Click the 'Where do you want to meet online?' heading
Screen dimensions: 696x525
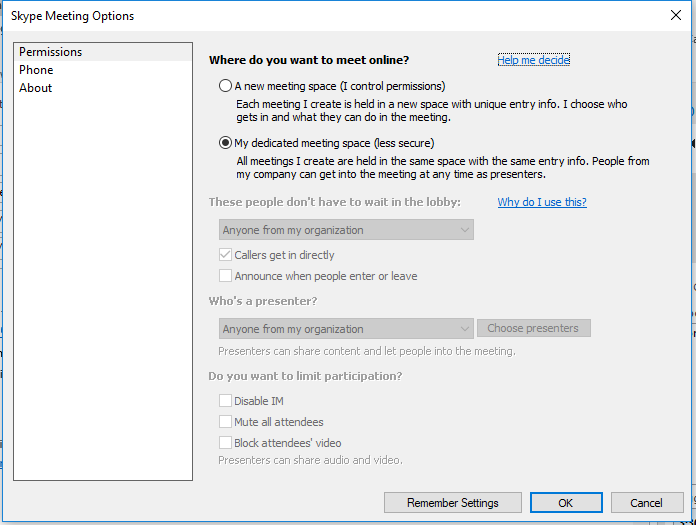tap(309, 60)
